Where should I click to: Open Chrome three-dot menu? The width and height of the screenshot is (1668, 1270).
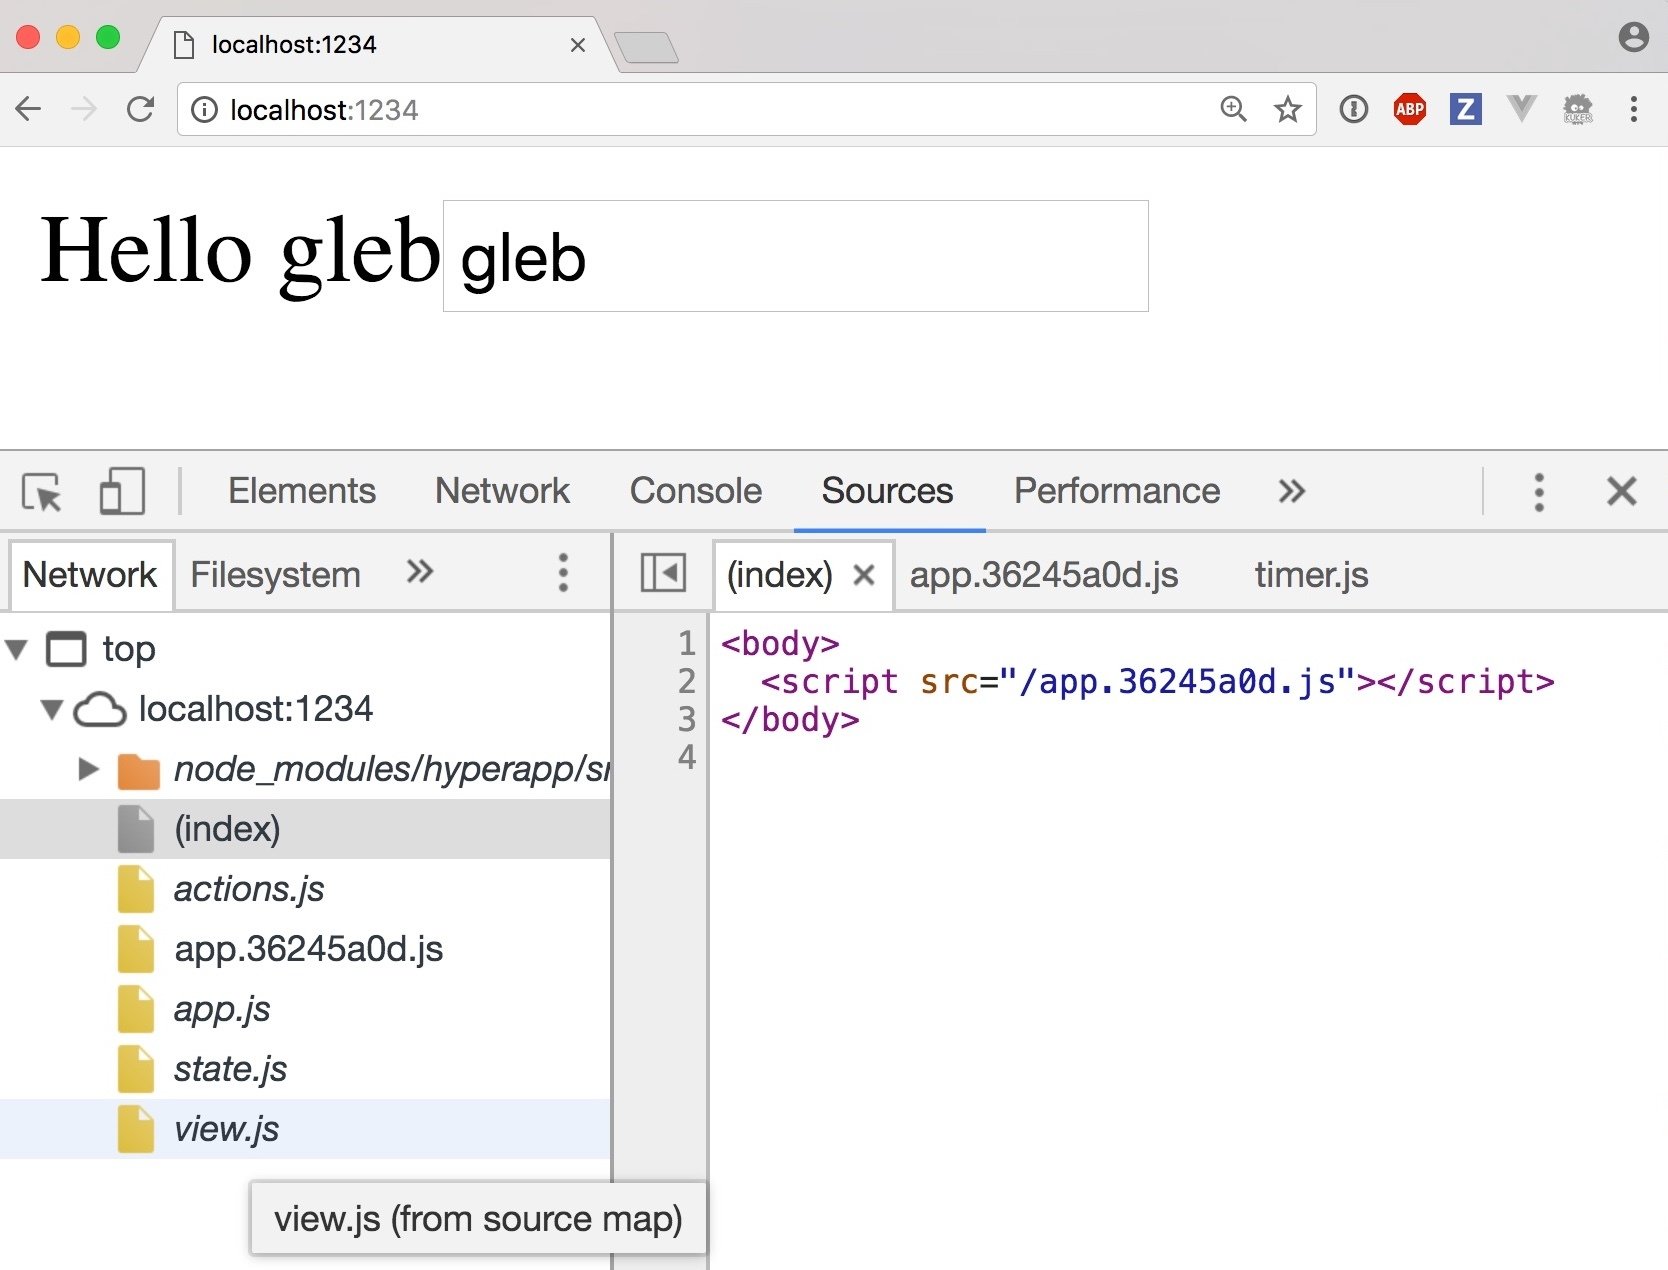1634,109
